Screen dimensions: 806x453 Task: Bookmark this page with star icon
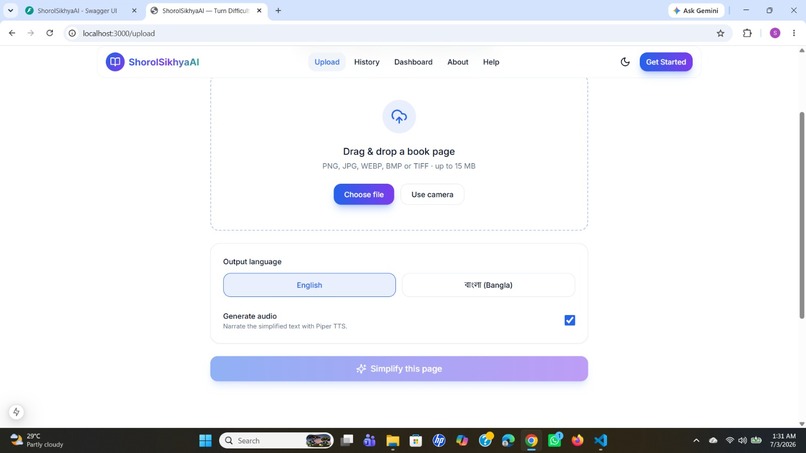click(720, 33)
